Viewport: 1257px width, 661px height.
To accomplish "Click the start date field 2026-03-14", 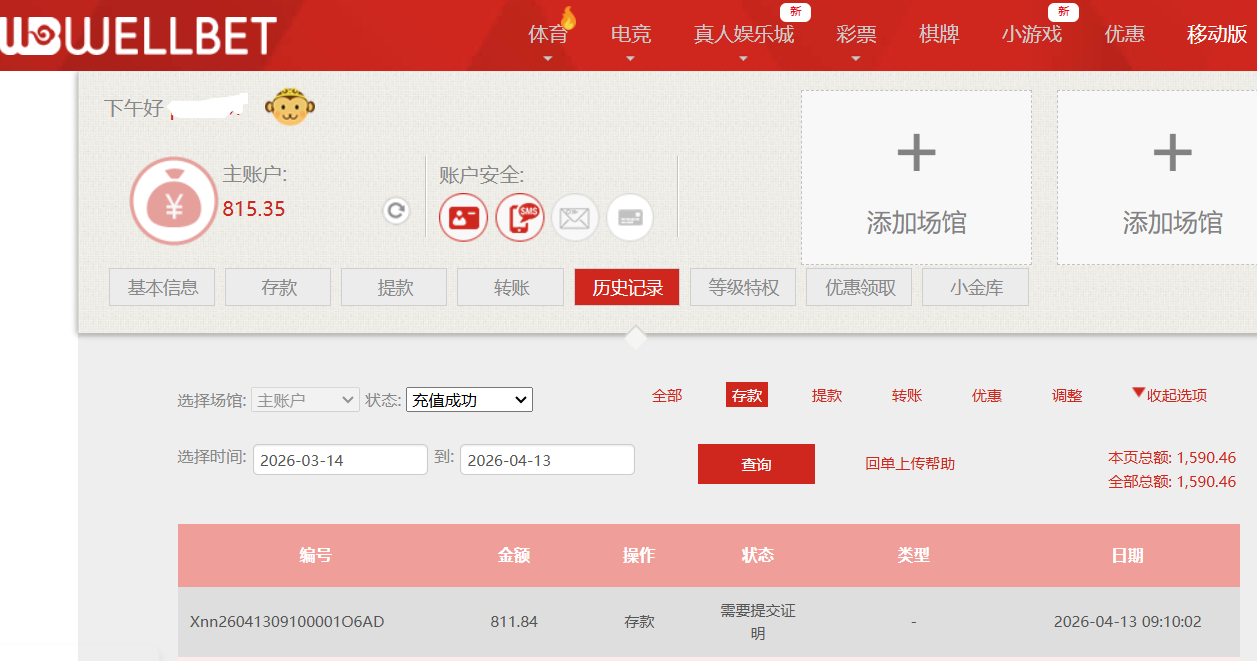I will 340,460.
